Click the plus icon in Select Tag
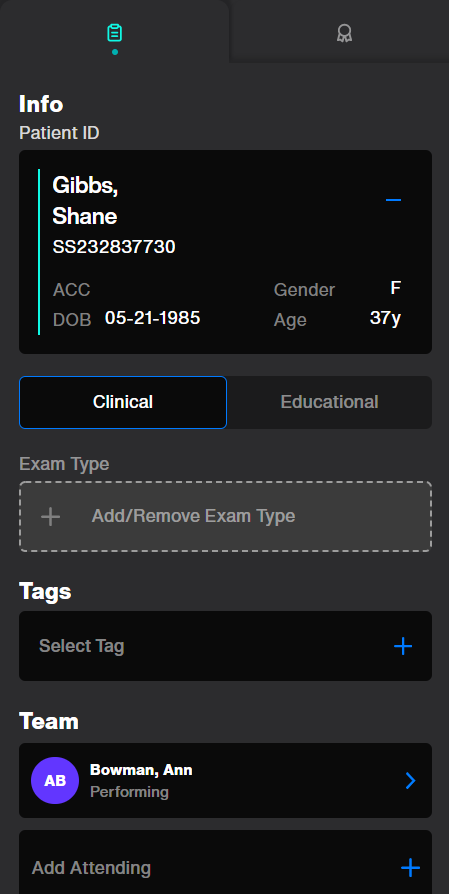Image resolution: width=449 pixels, height=894 pixels. click(403, 646)
